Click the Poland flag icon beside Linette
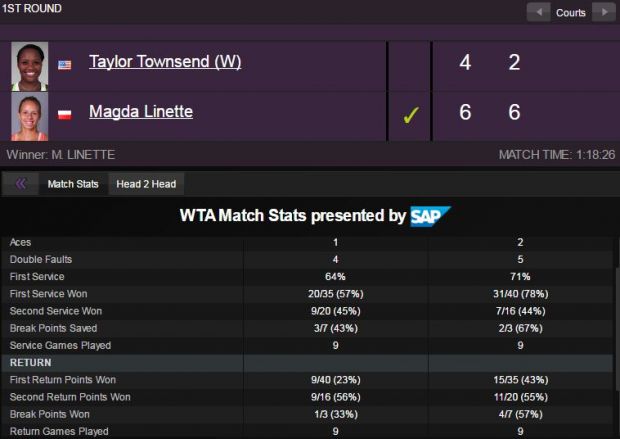This screenshot has width=620, height=439. [x=64, y=115]
